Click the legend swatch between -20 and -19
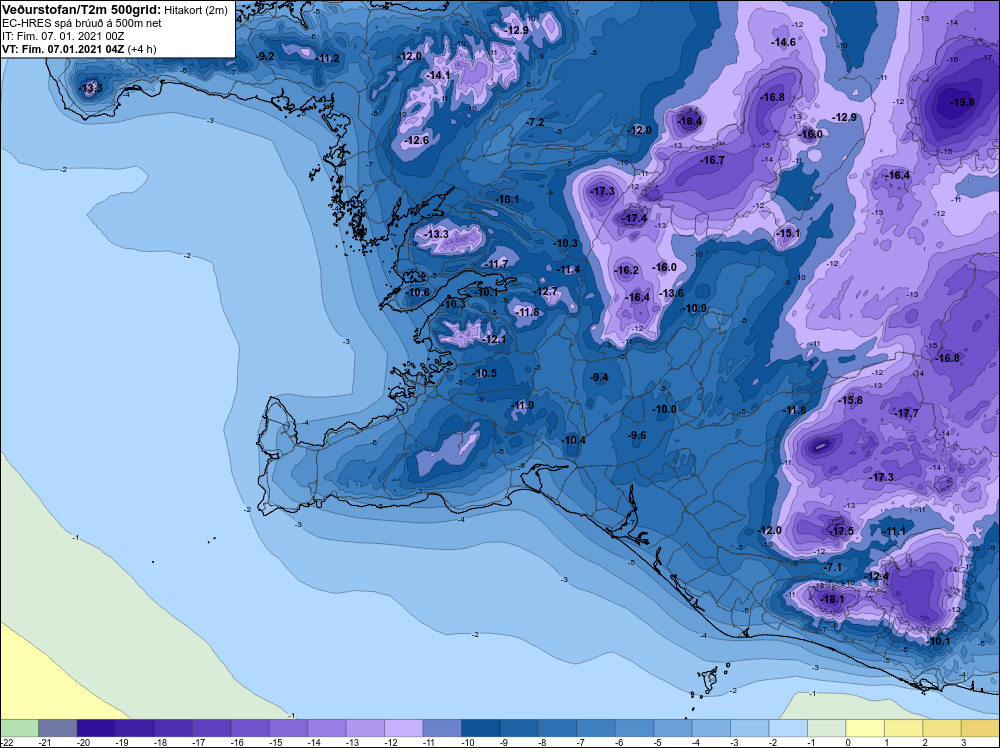The height and width of the screenshot is (748, 1000). pos(96,728)
